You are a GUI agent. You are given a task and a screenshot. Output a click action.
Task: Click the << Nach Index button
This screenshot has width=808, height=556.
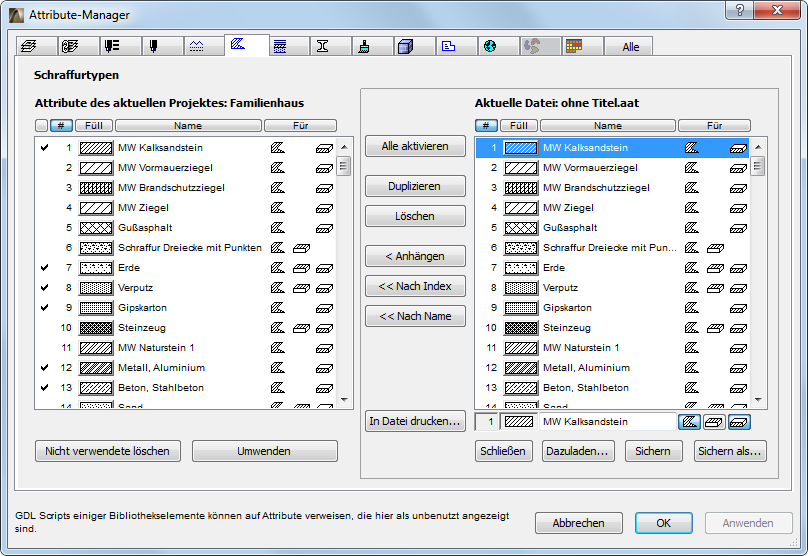click(415, 286)
